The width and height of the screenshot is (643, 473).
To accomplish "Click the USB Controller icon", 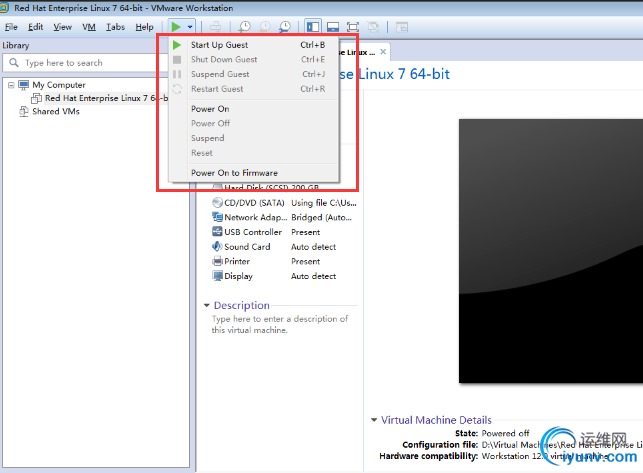I will click(x=217, y=232).
